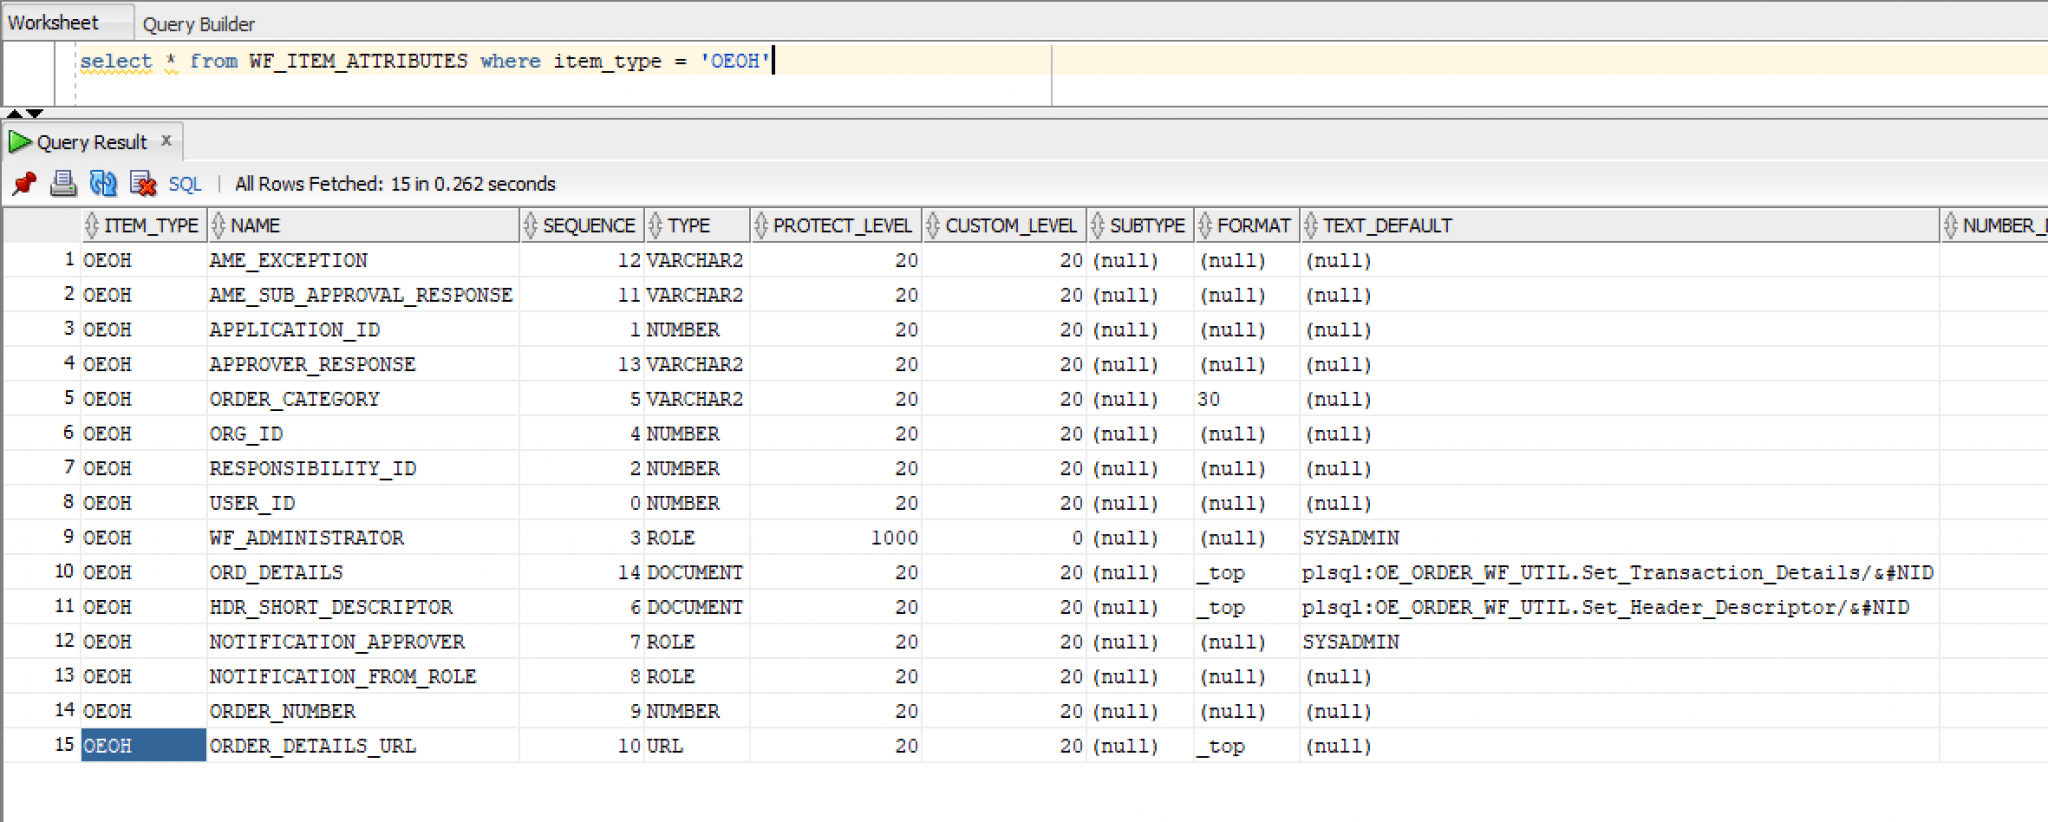Click the Set_Header_Descriptor text default cell
The height and width of the screenshot is (822, 2048).
(1620, 607)
